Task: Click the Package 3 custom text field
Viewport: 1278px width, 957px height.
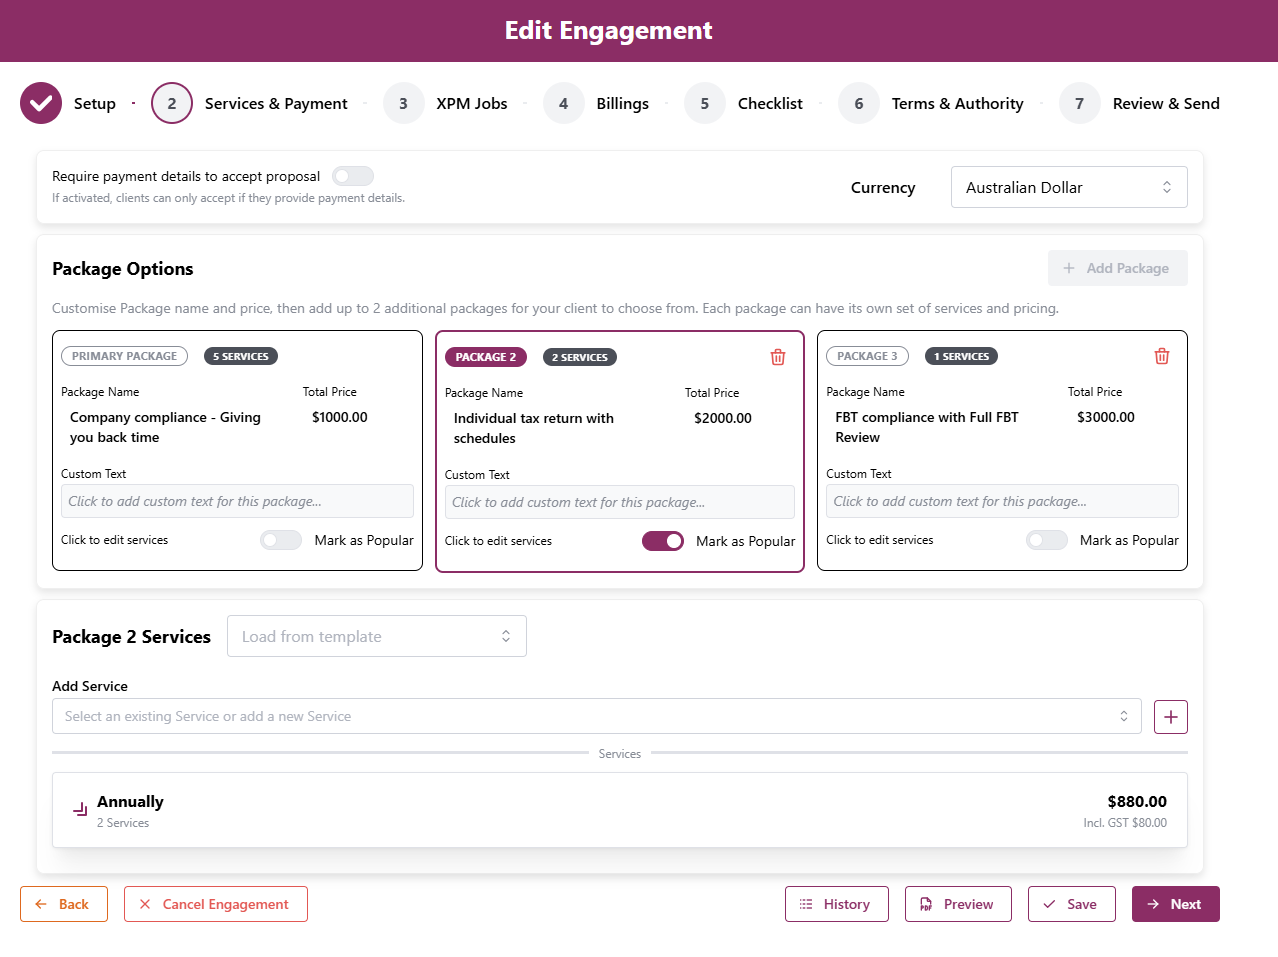Action: (x=1001, y=501)
